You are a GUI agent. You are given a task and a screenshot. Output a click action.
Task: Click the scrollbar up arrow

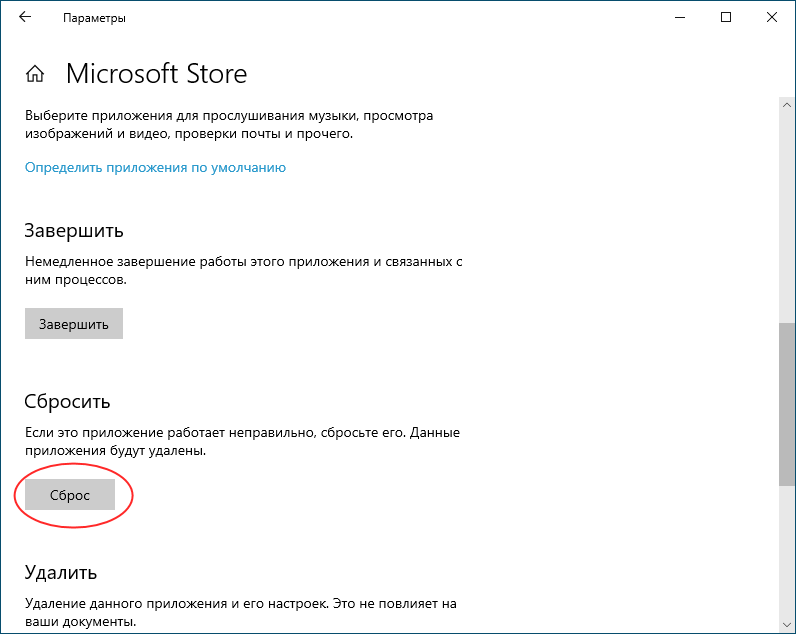[x=787, y=105]
